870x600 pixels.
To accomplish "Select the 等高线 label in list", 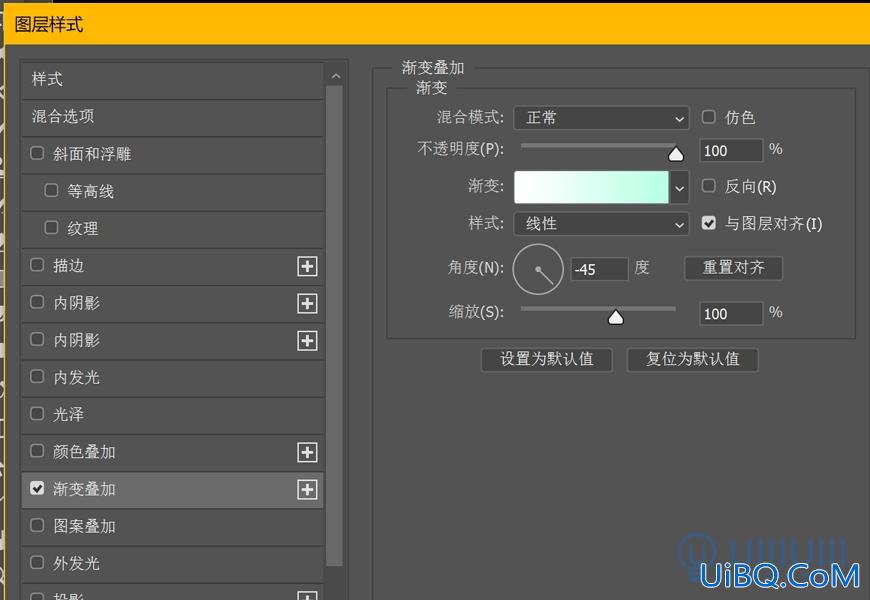I will tap(90, 191).
